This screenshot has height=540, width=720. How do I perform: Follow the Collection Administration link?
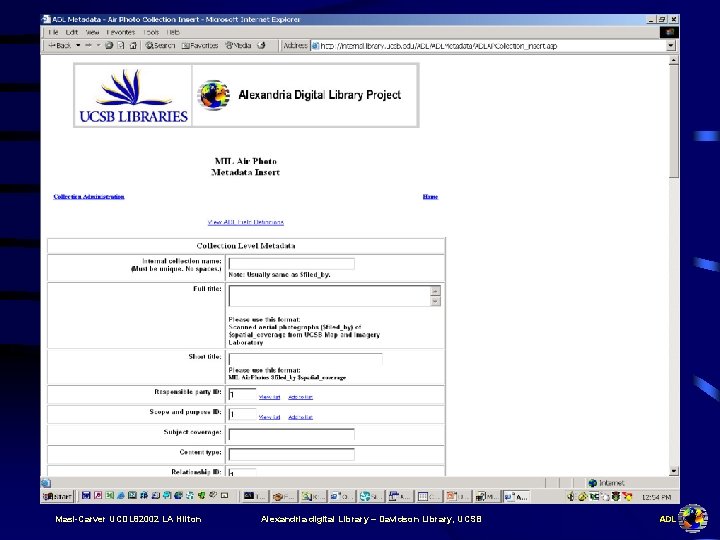coord(89,197)
